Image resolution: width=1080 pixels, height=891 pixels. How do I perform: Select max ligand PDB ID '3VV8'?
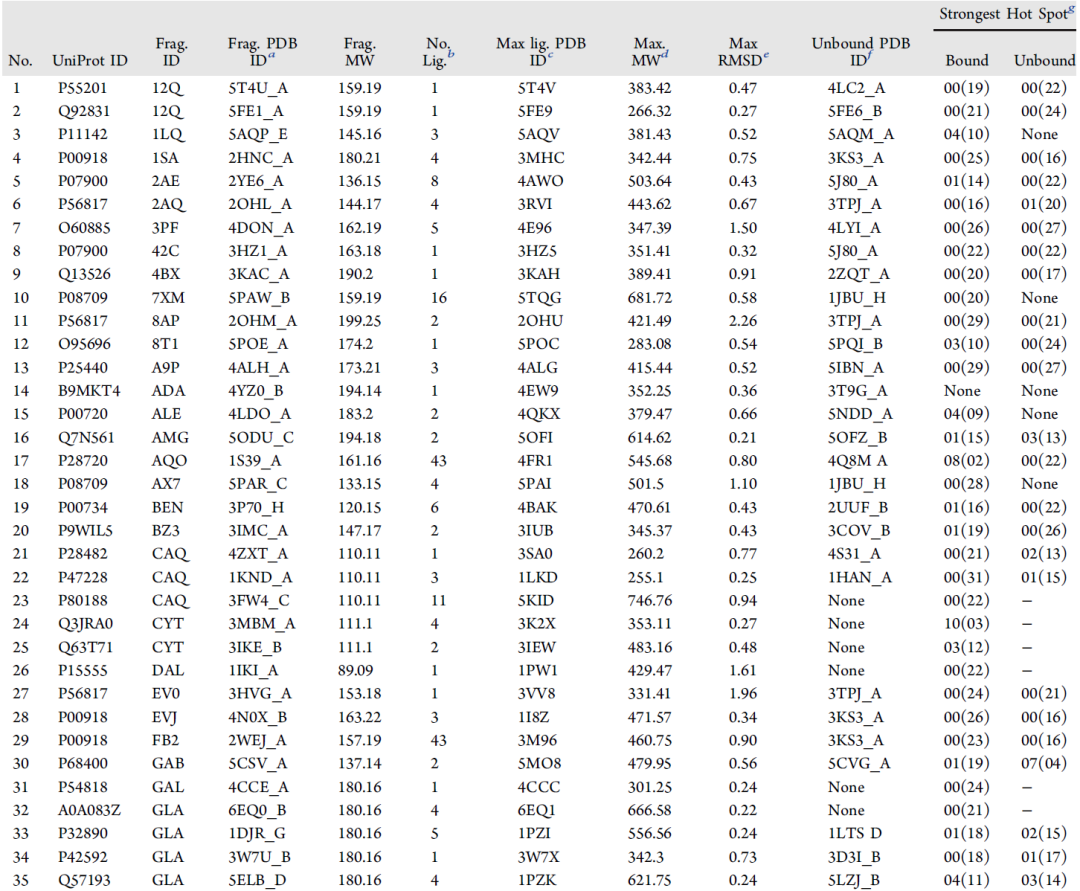coord(537,694)
